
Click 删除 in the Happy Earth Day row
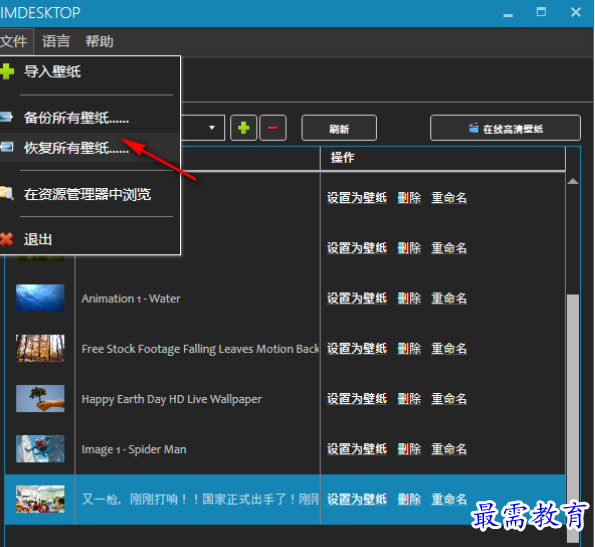(x=409, y=399)
